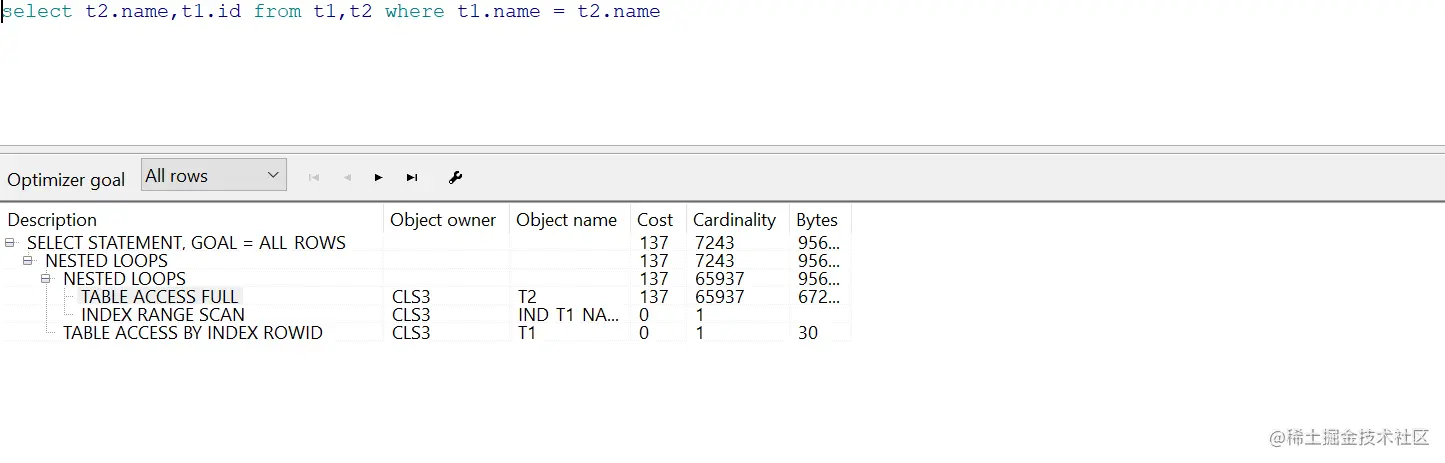Click into the SQL query editor text

click(331, 12)
